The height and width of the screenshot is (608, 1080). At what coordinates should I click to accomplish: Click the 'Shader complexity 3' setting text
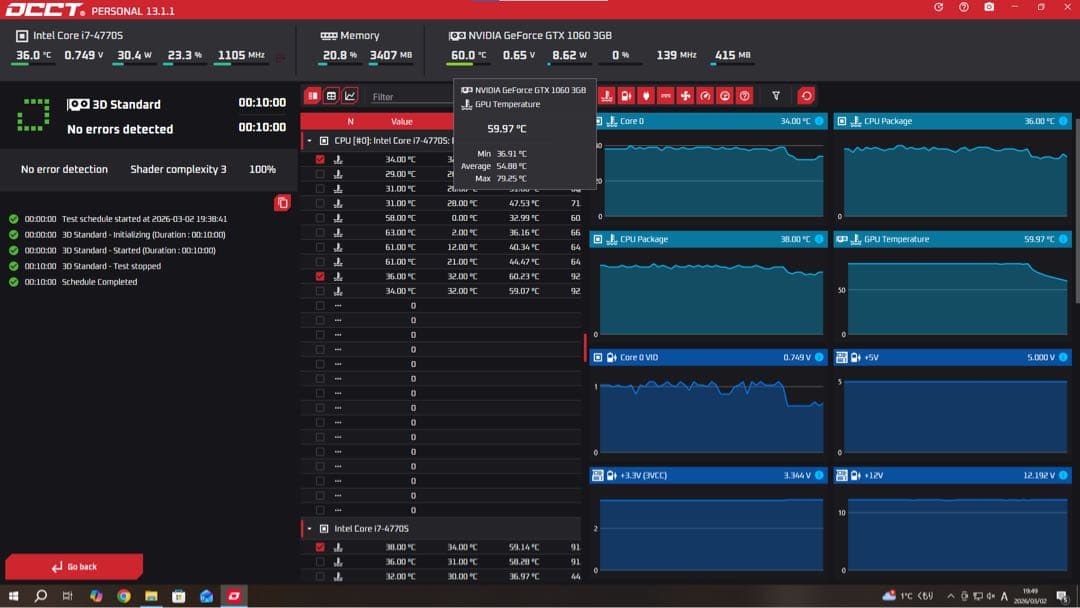point(178,169)
